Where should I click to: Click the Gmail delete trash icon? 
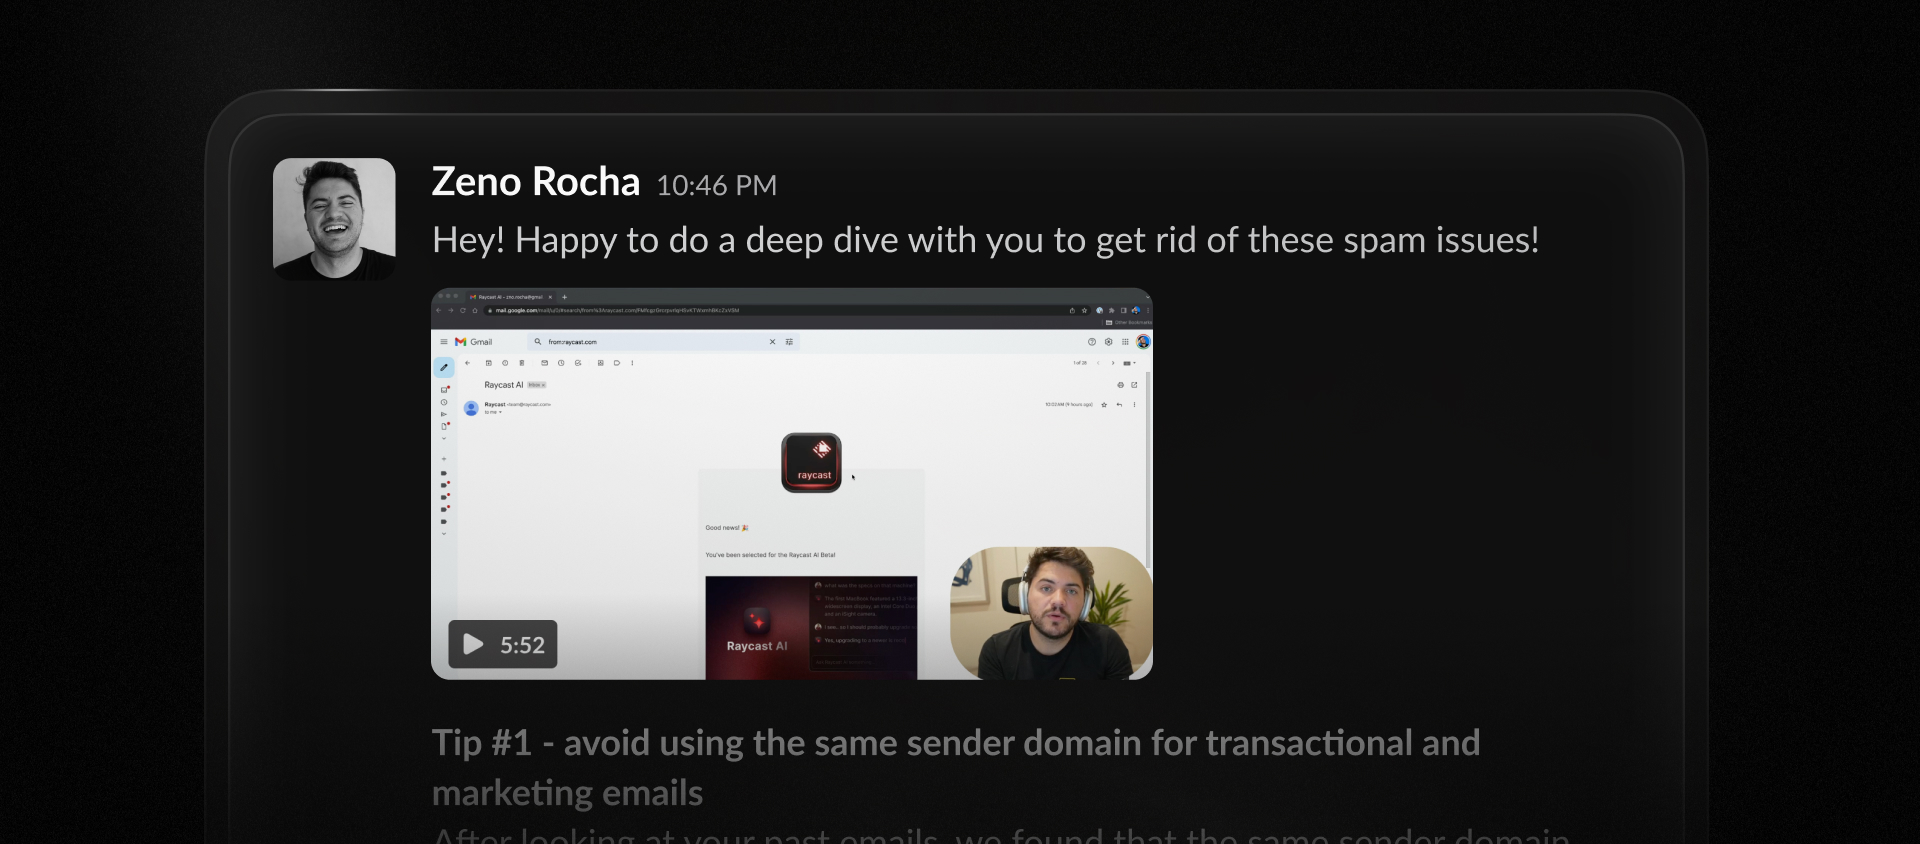(522, 363)
